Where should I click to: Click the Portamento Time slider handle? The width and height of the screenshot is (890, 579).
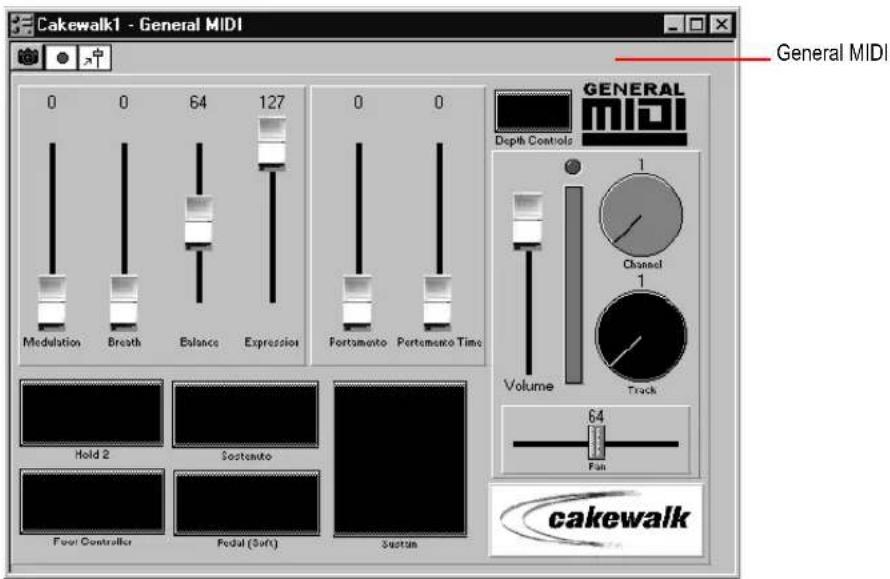pyautogui.click(x=438, y=303)
